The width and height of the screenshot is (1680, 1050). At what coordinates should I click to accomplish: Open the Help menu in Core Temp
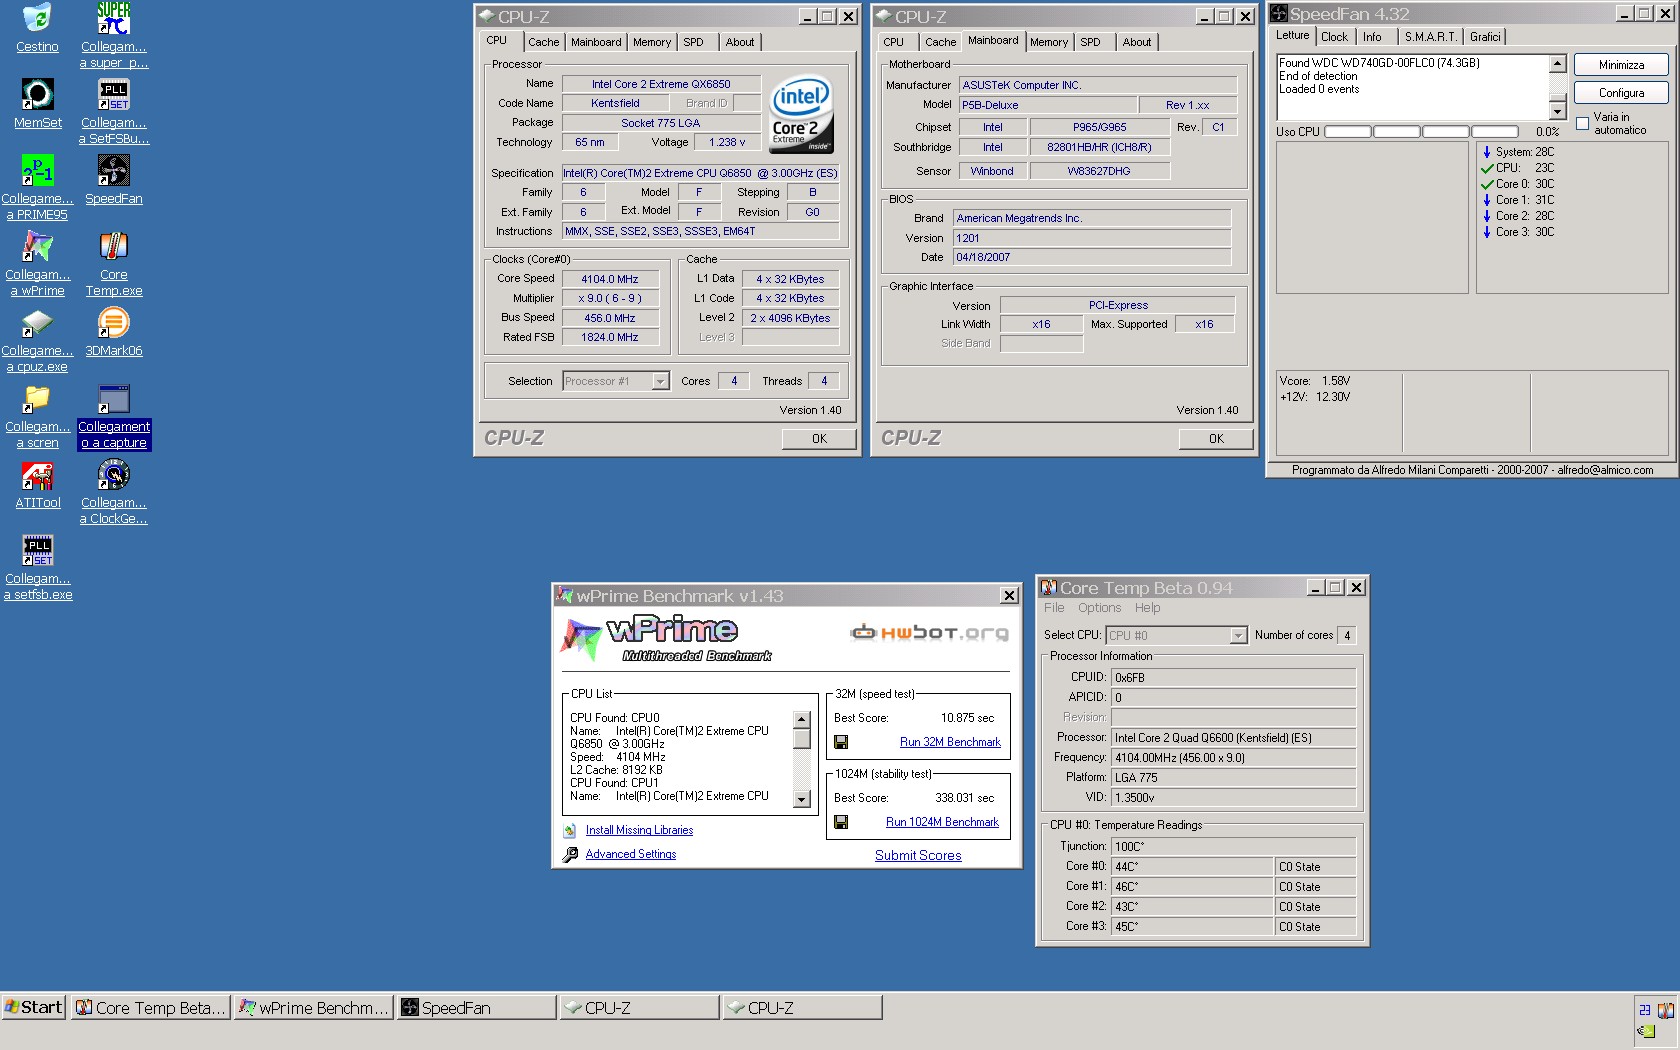(1147, 608)
